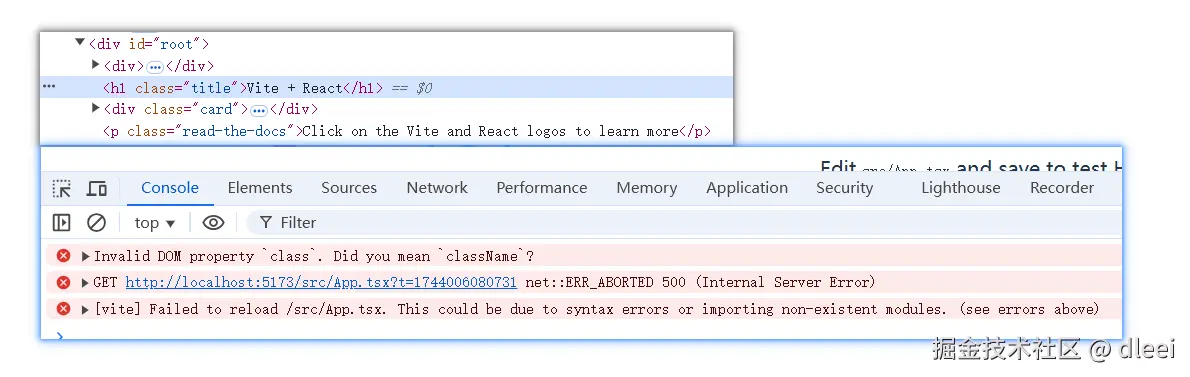1190x377 pixels.
Task: Collapse the div id="root" node
Action: pos(80,42)
